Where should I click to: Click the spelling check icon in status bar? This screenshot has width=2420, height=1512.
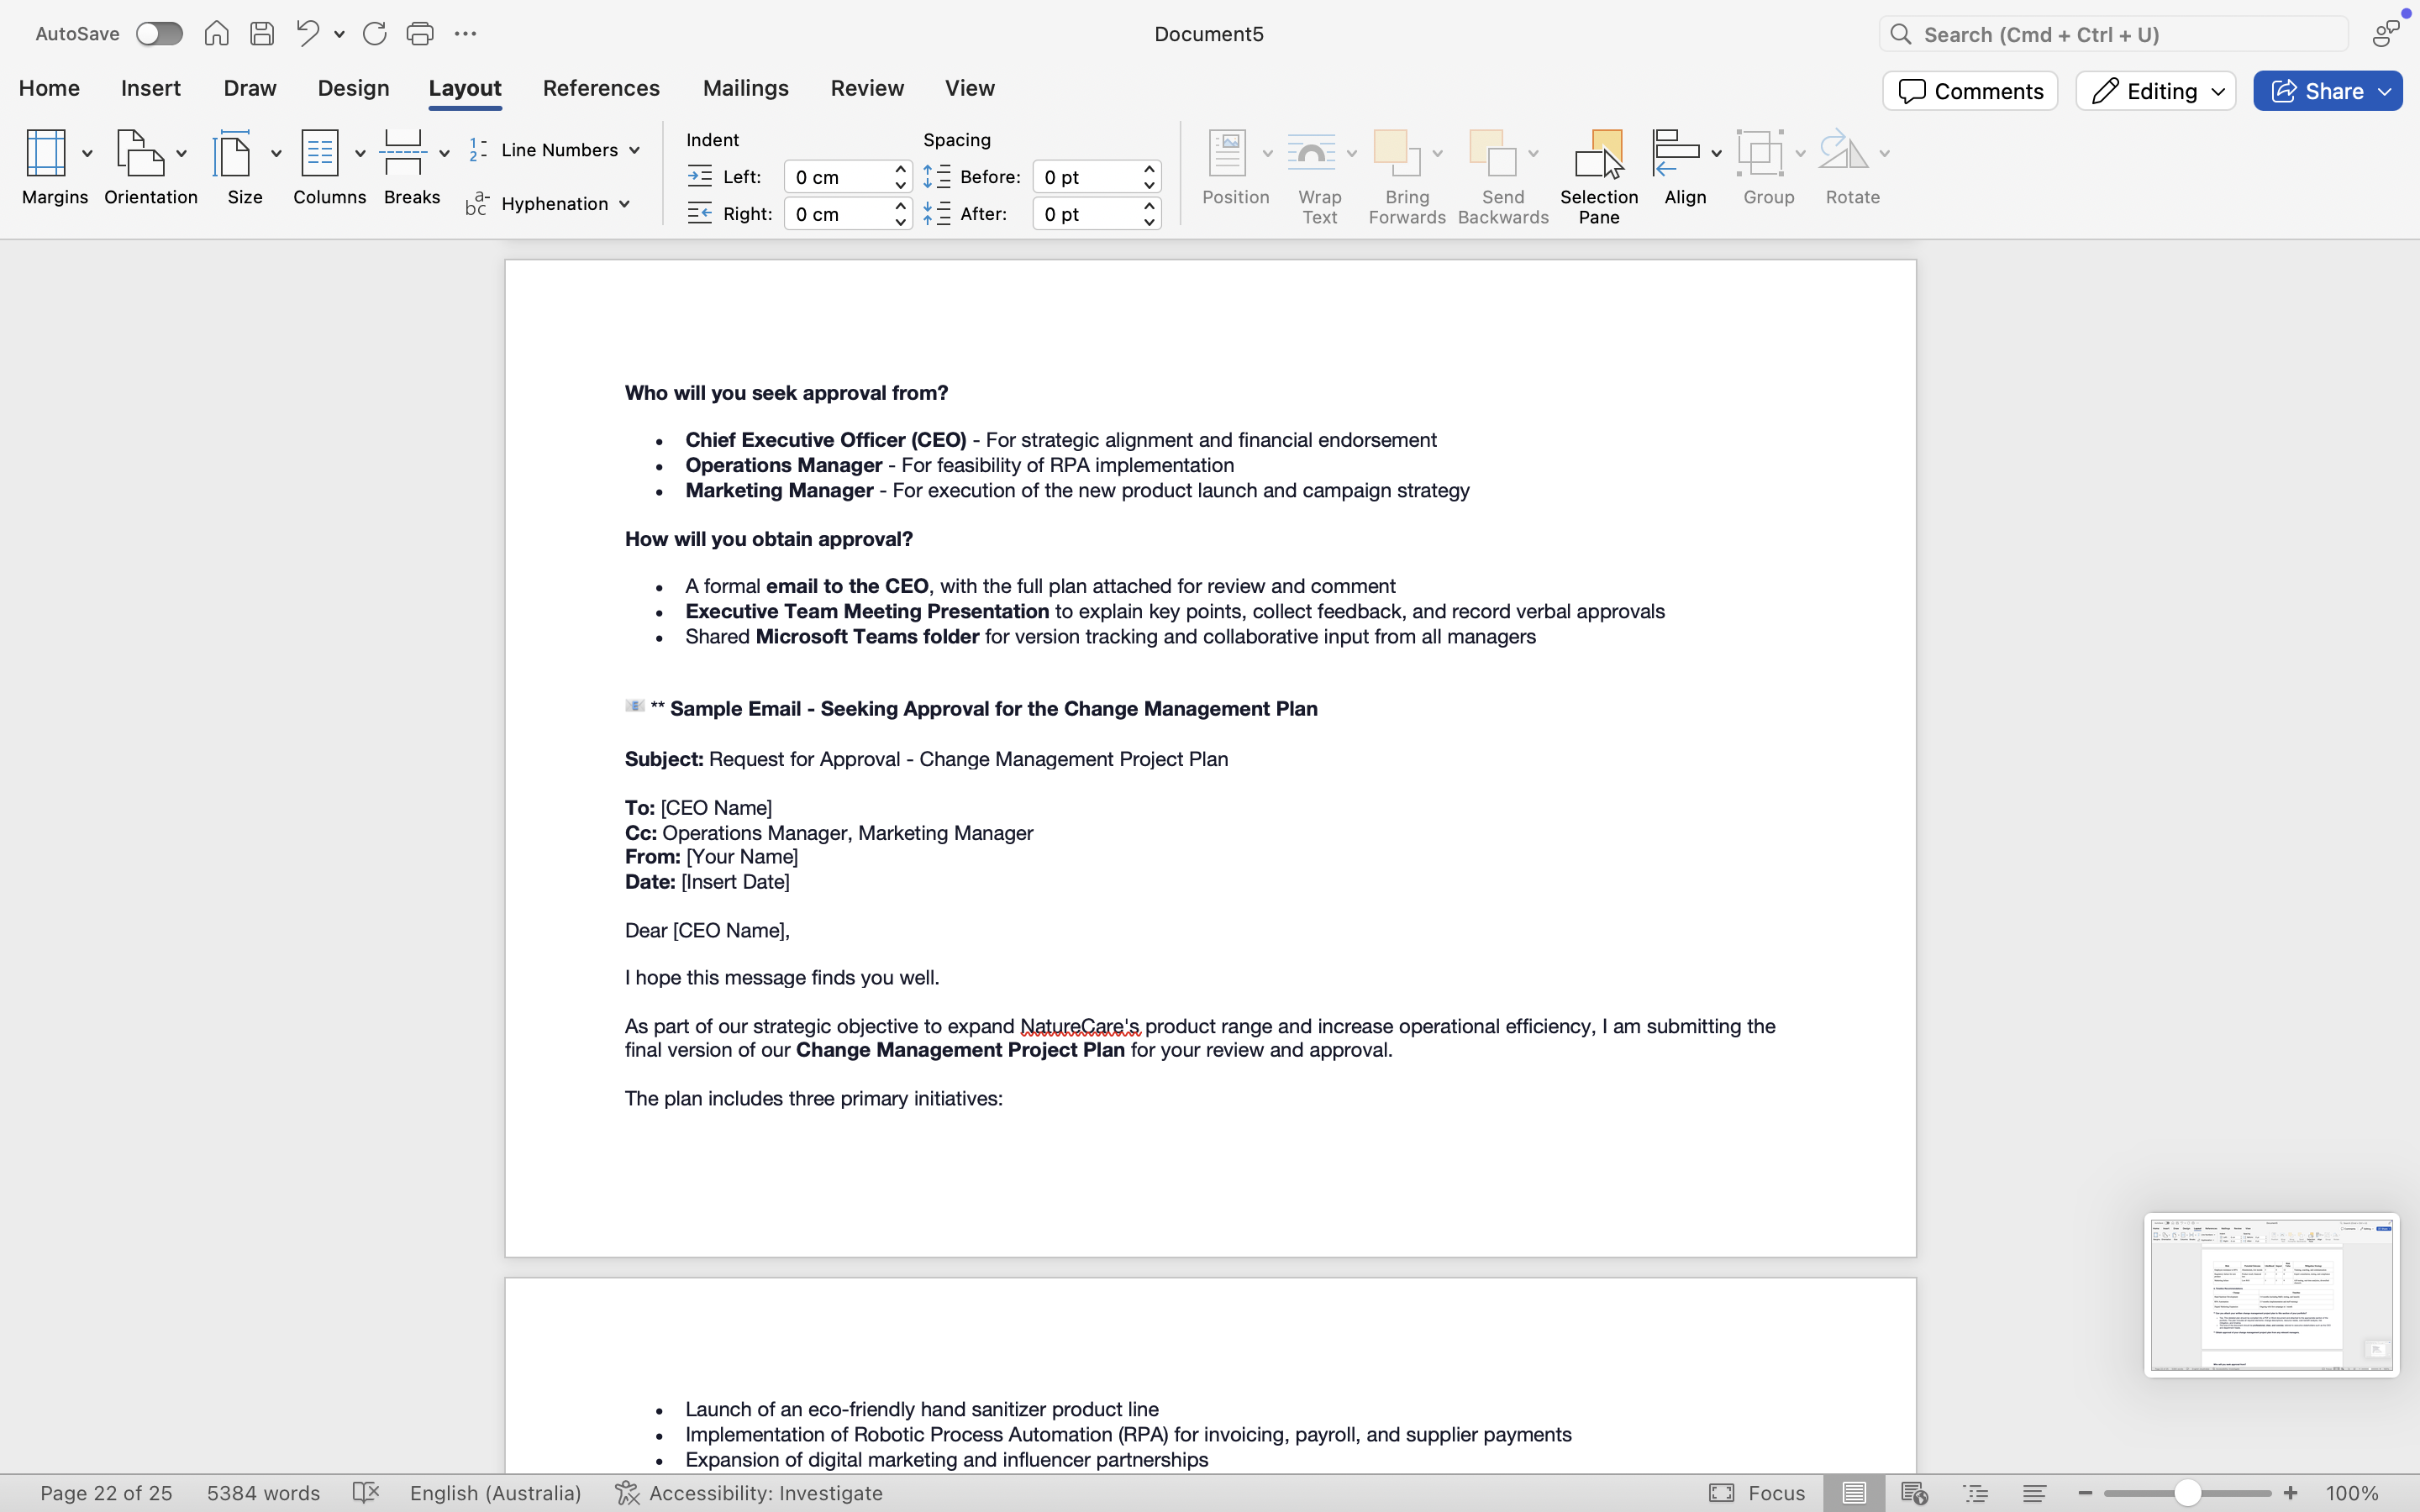366,1492
